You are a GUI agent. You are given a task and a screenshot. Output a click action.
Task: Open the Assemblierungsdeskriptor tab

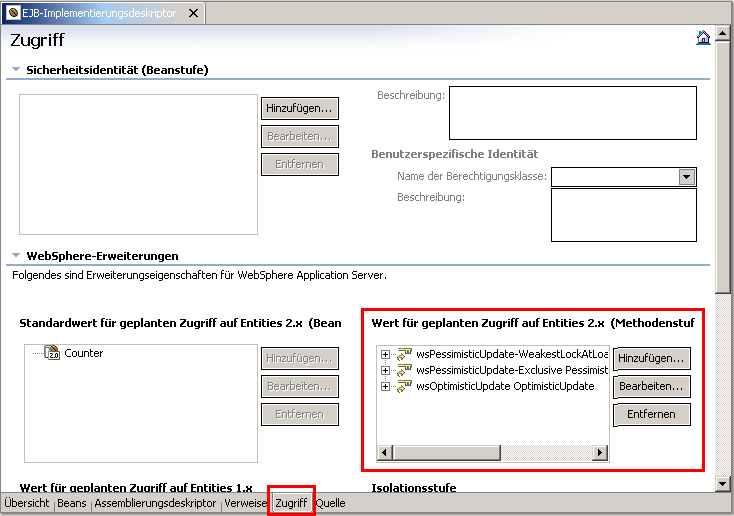(x=155, y=503)
